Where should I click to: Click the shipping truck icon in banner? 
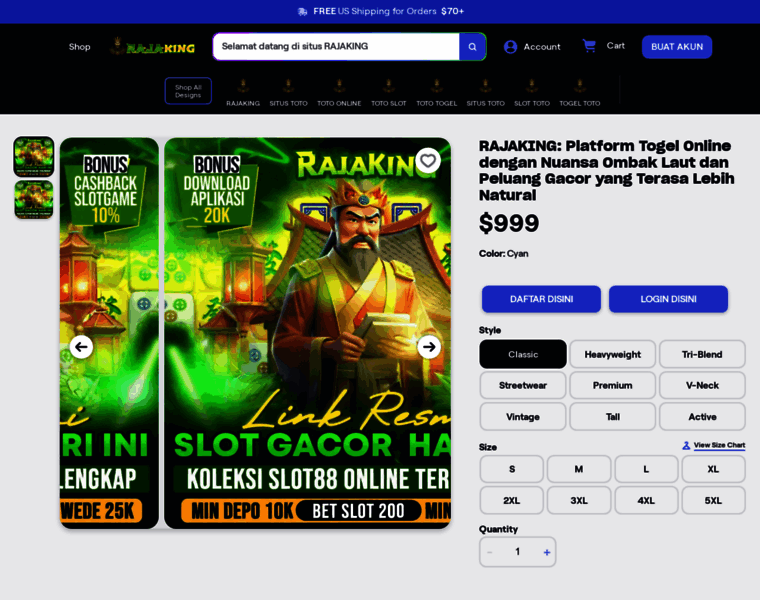coord(302,12)
